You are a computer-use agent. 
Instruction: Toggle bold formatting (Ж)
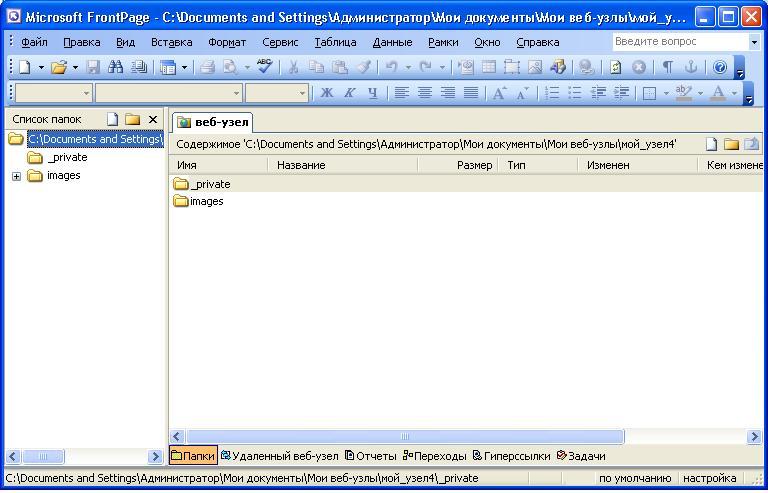[327, 93]
